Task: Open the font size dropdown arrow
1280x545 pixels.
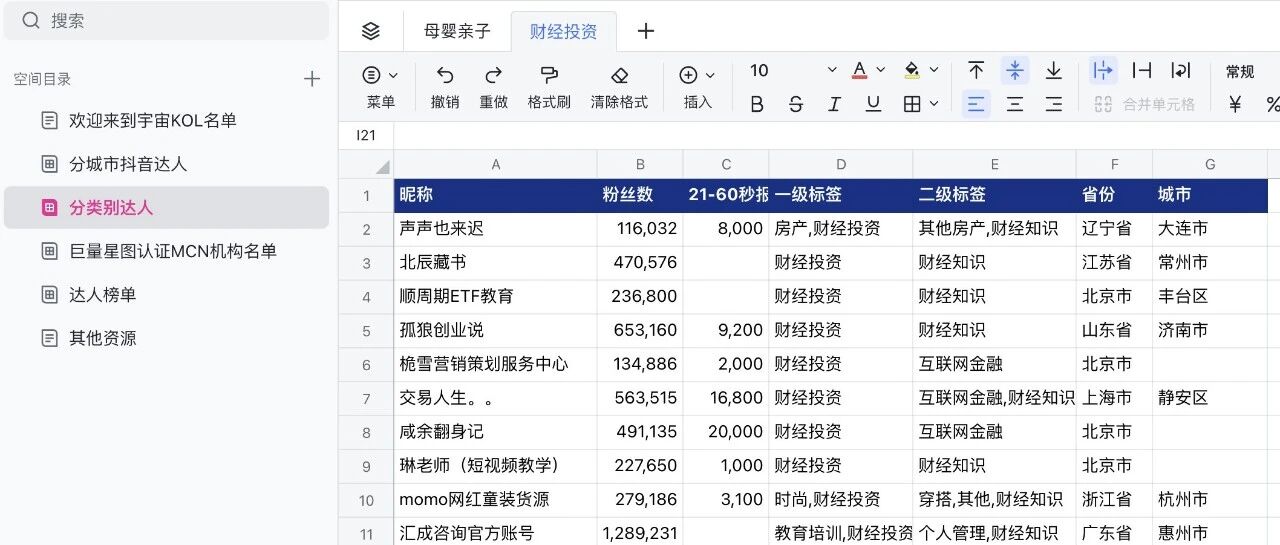Action: [x=831, y=70]
